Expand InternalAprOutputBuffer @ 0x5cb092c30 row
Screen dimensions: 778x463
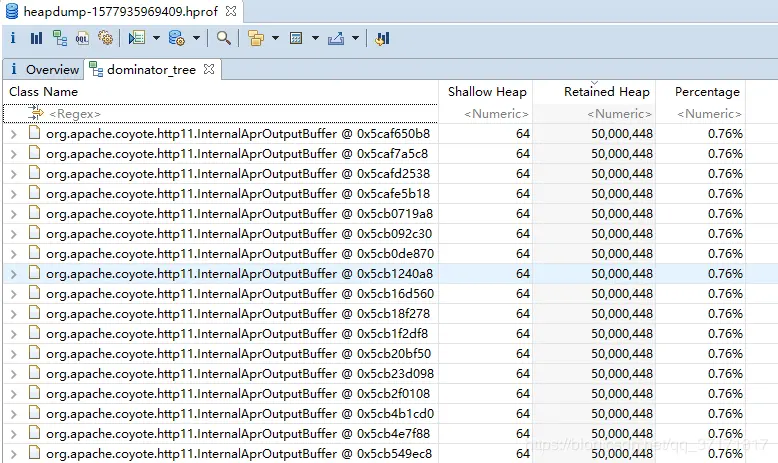click(14, 234)
